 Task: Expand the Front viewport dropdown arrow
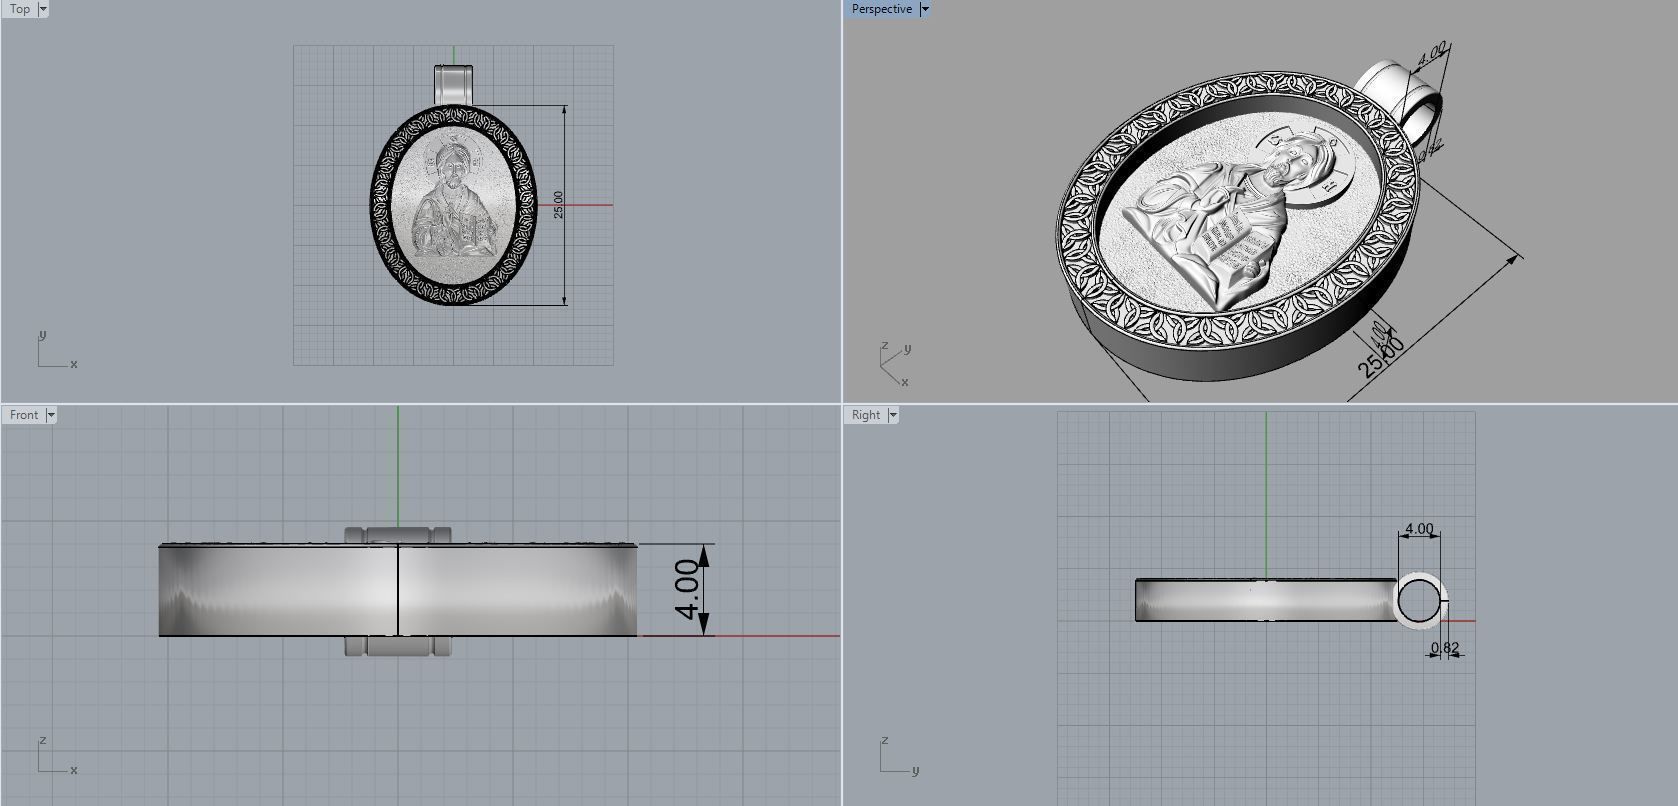[50, 415]
